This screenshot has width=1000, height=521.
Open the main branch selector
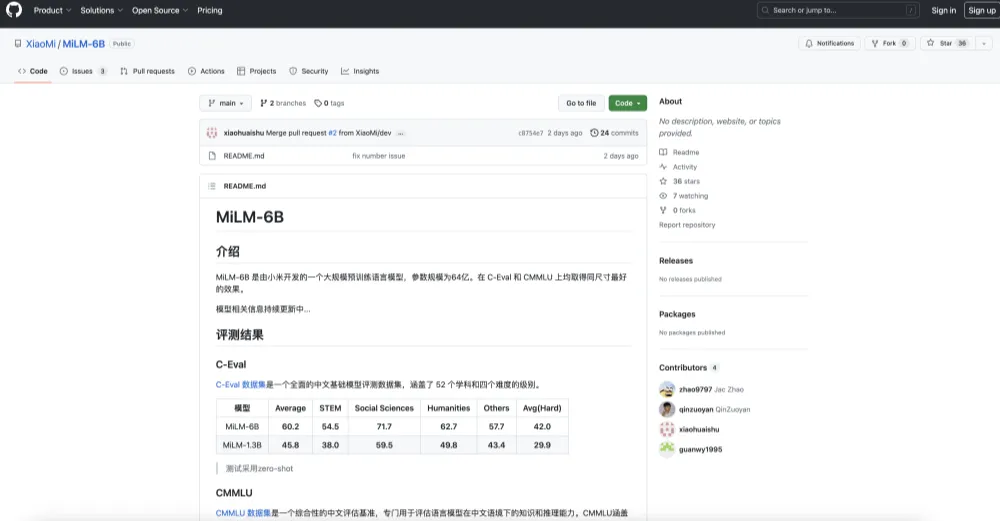coord(226,103)
